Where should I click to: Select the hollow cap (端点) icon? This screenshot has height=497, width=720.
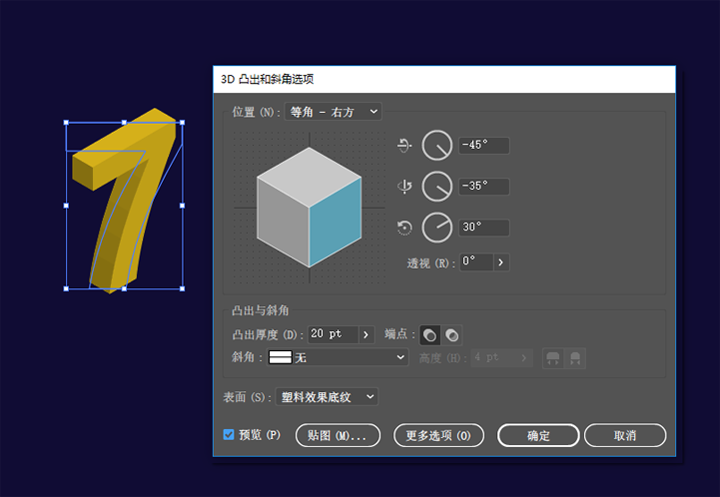coord(452,335)
